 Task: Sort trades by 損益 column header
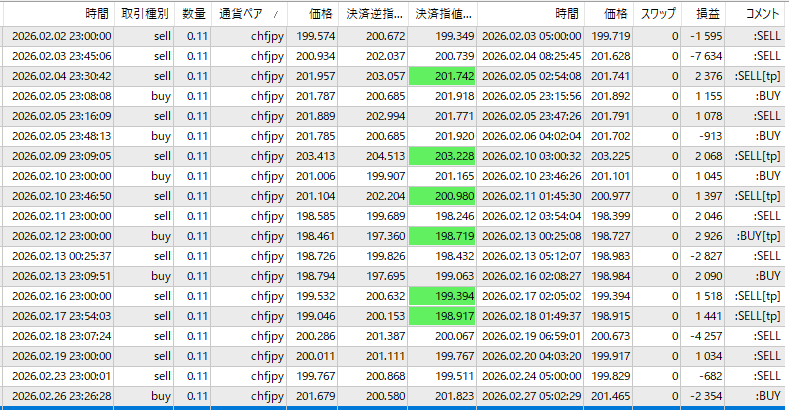pos(709,14)
